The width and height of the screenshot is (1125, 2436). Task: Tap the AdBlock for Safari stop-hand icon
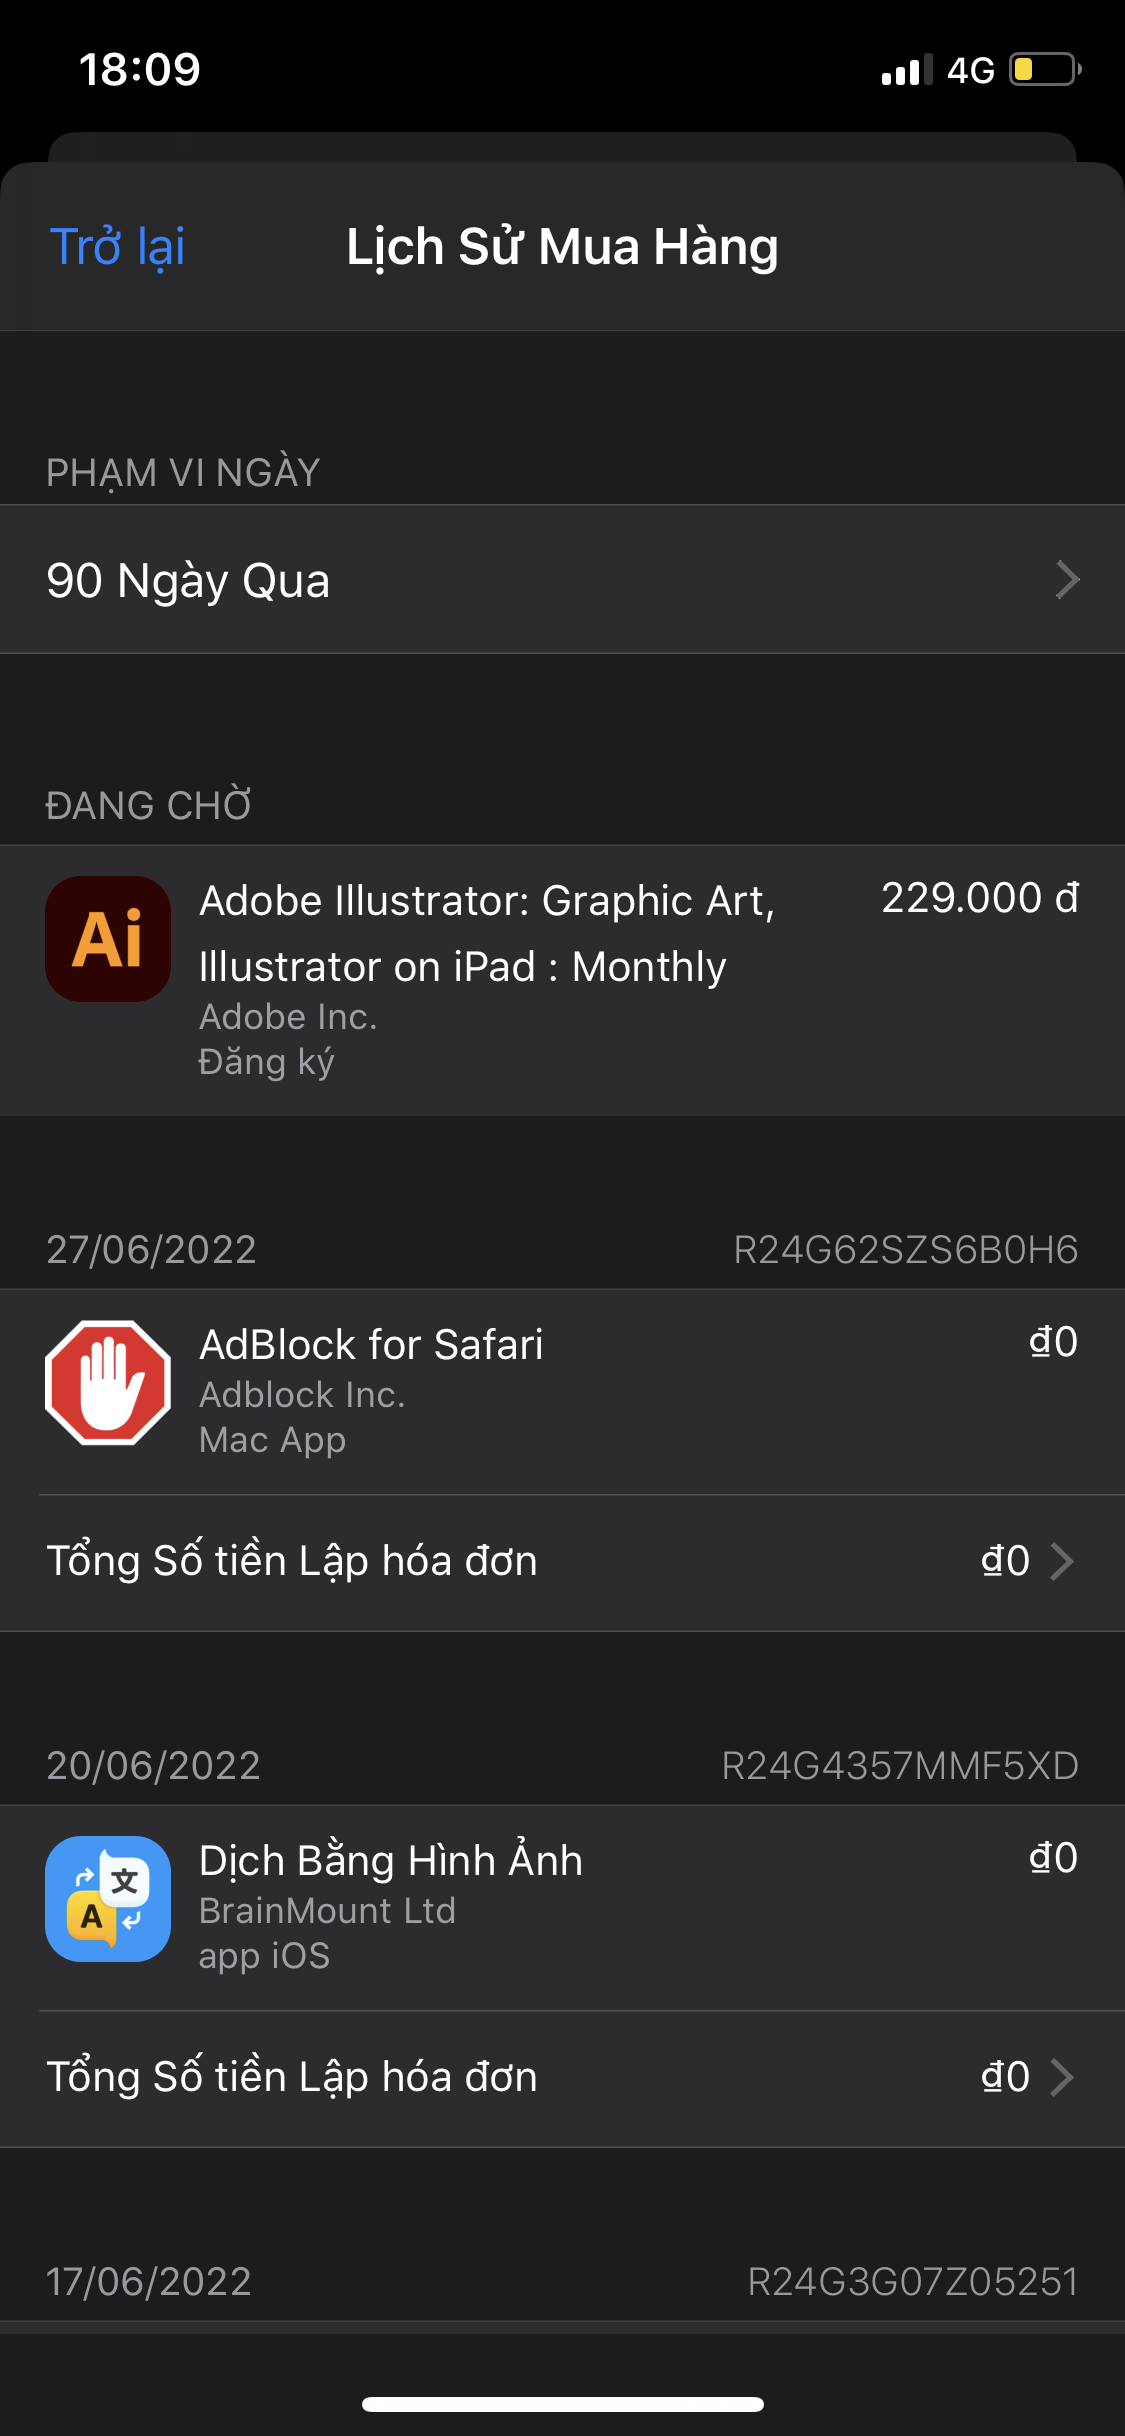coord(108,1382)
